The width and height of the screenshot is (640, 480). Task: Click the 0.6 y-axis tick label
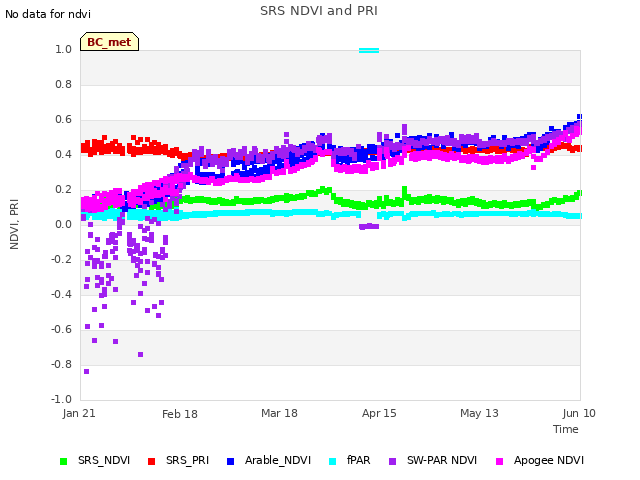[x=63, y=120]
